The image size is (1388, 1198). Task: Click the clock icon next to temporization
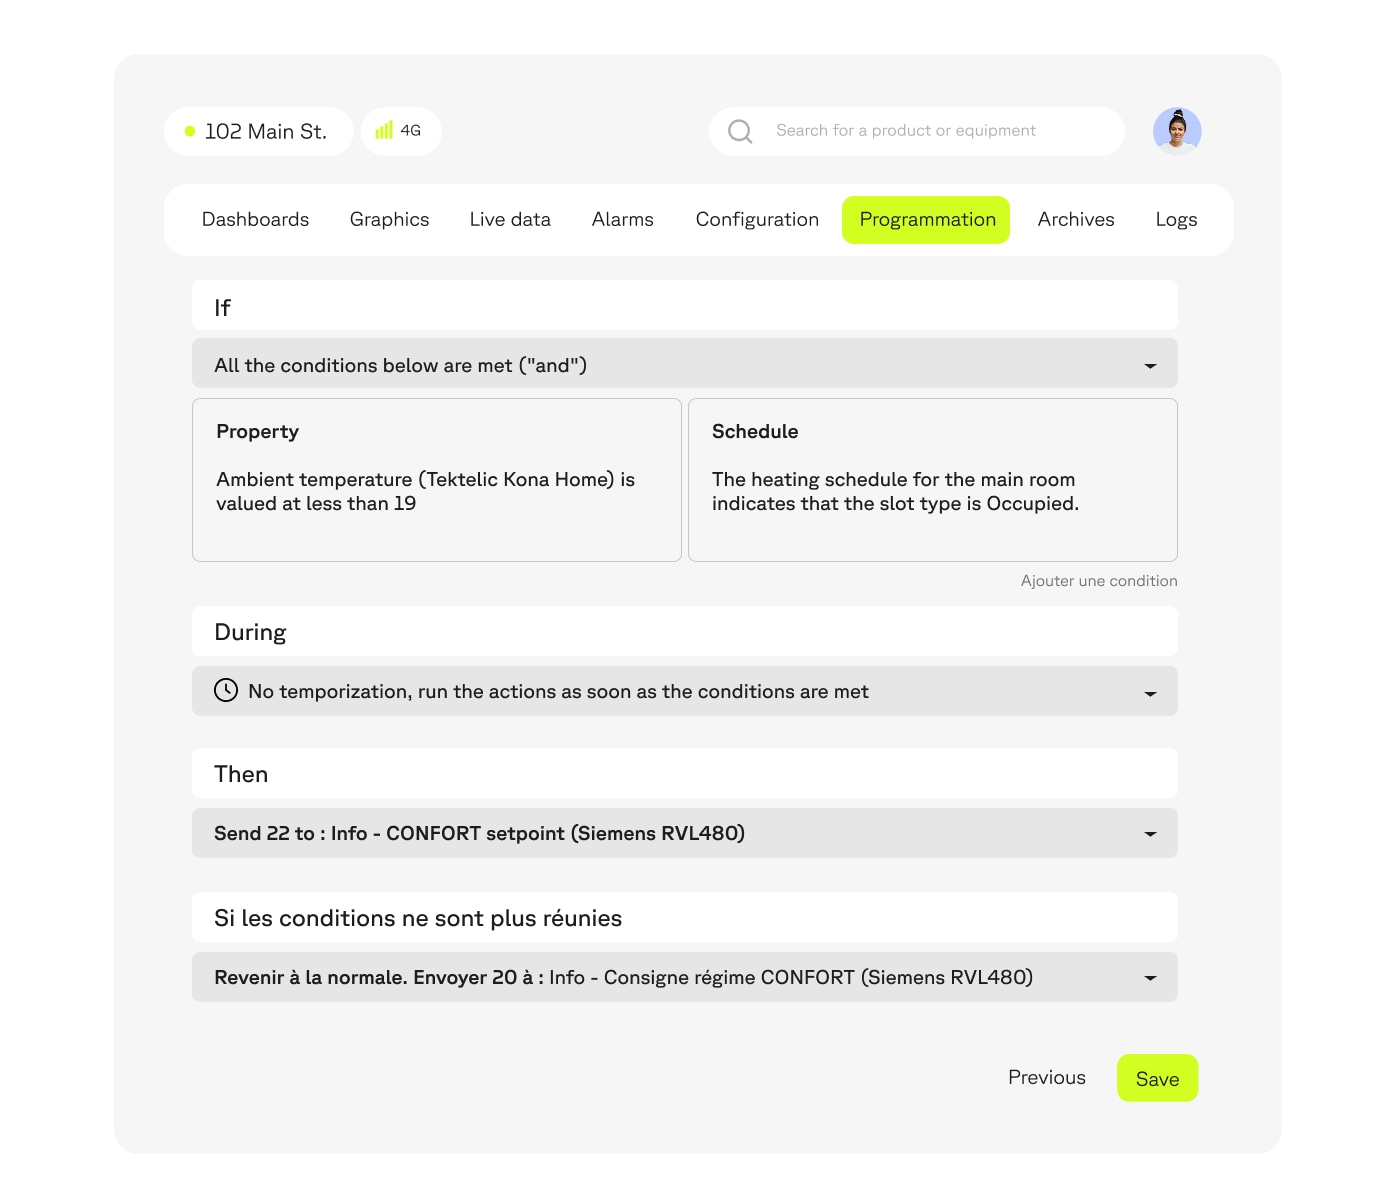[226, 691]
